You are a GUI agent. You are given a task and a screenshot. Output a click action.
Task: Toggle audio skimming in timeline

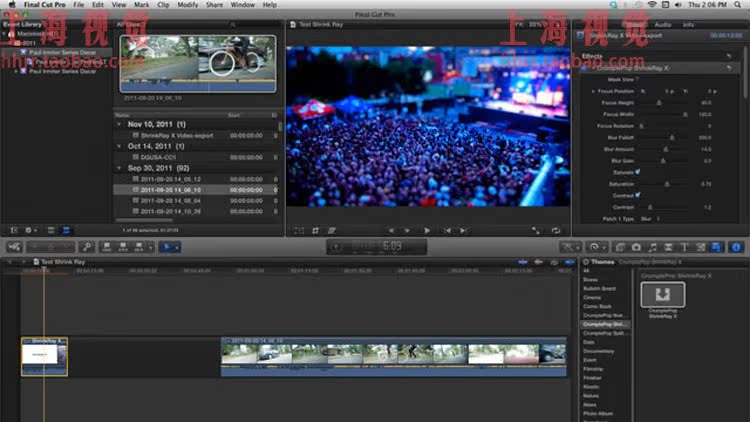click(539, 262)
